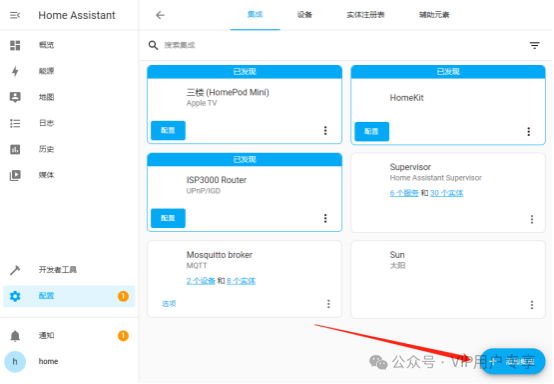Open Sun card three-dot menu
Image resolution: width=554 pixels, height=384 pixels.
(x=532, y=305)
